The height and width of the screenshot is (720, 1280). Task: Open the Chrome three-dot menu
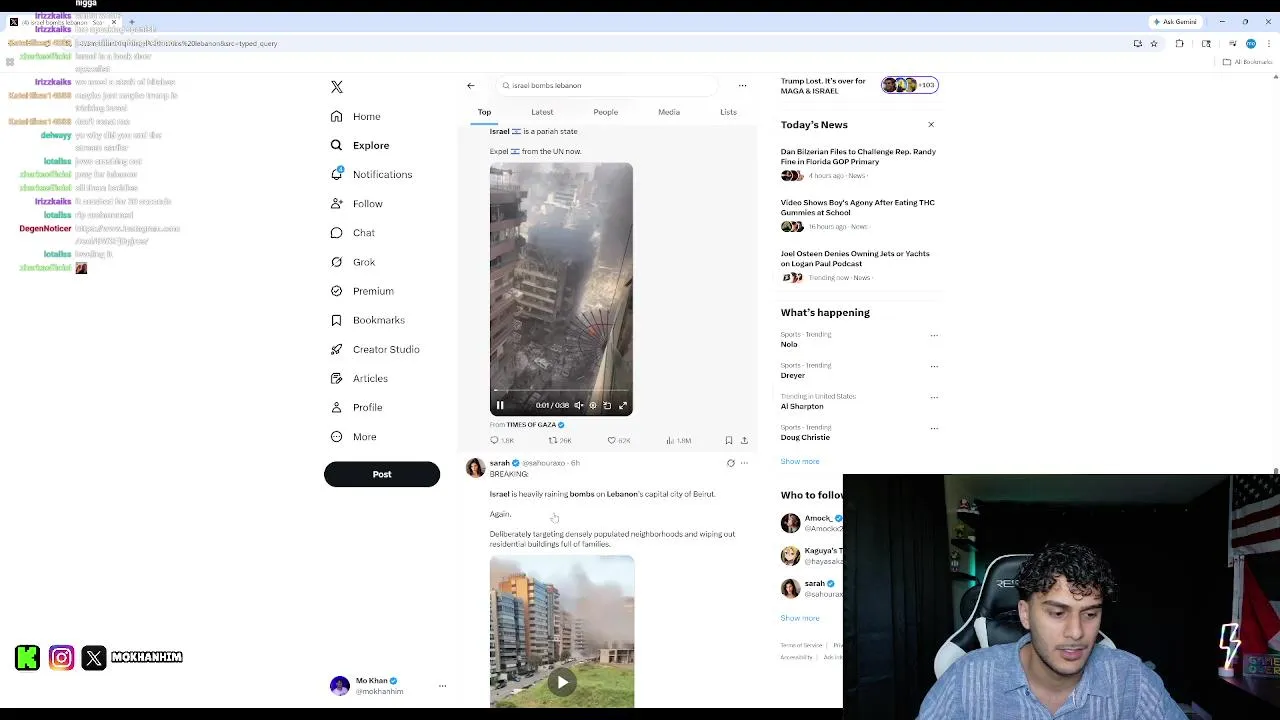(x=1269, y=43)
